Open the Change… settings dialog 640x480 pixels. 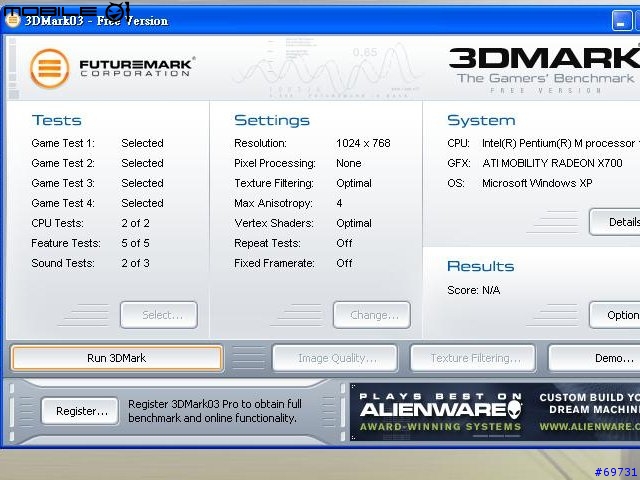(372, 315)
